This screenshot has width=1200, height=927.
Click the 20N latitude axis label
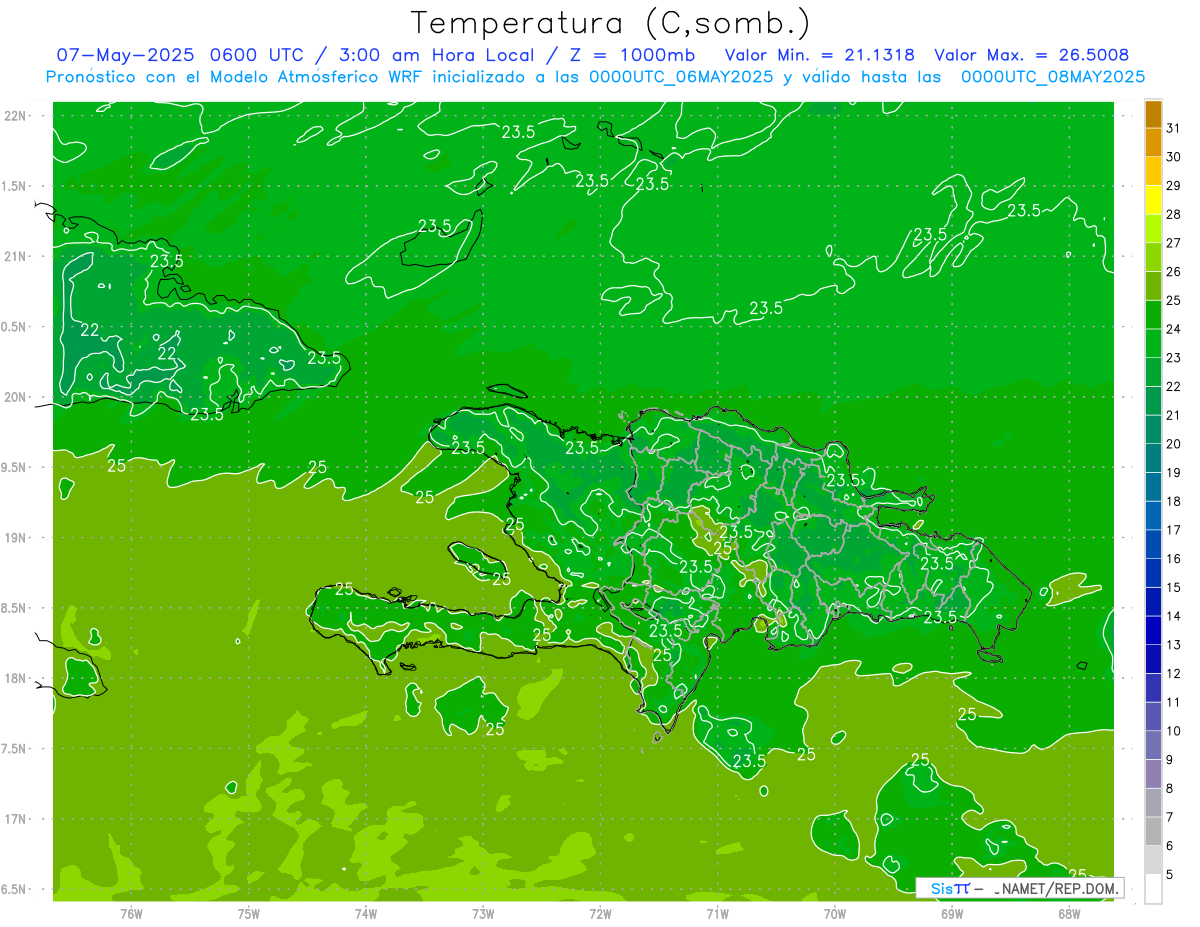pos(15,397)
